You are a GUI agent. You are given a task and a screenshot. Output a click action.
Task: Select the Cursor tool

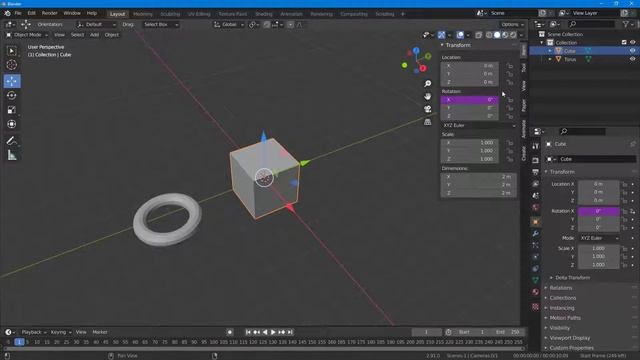[12, 64]
